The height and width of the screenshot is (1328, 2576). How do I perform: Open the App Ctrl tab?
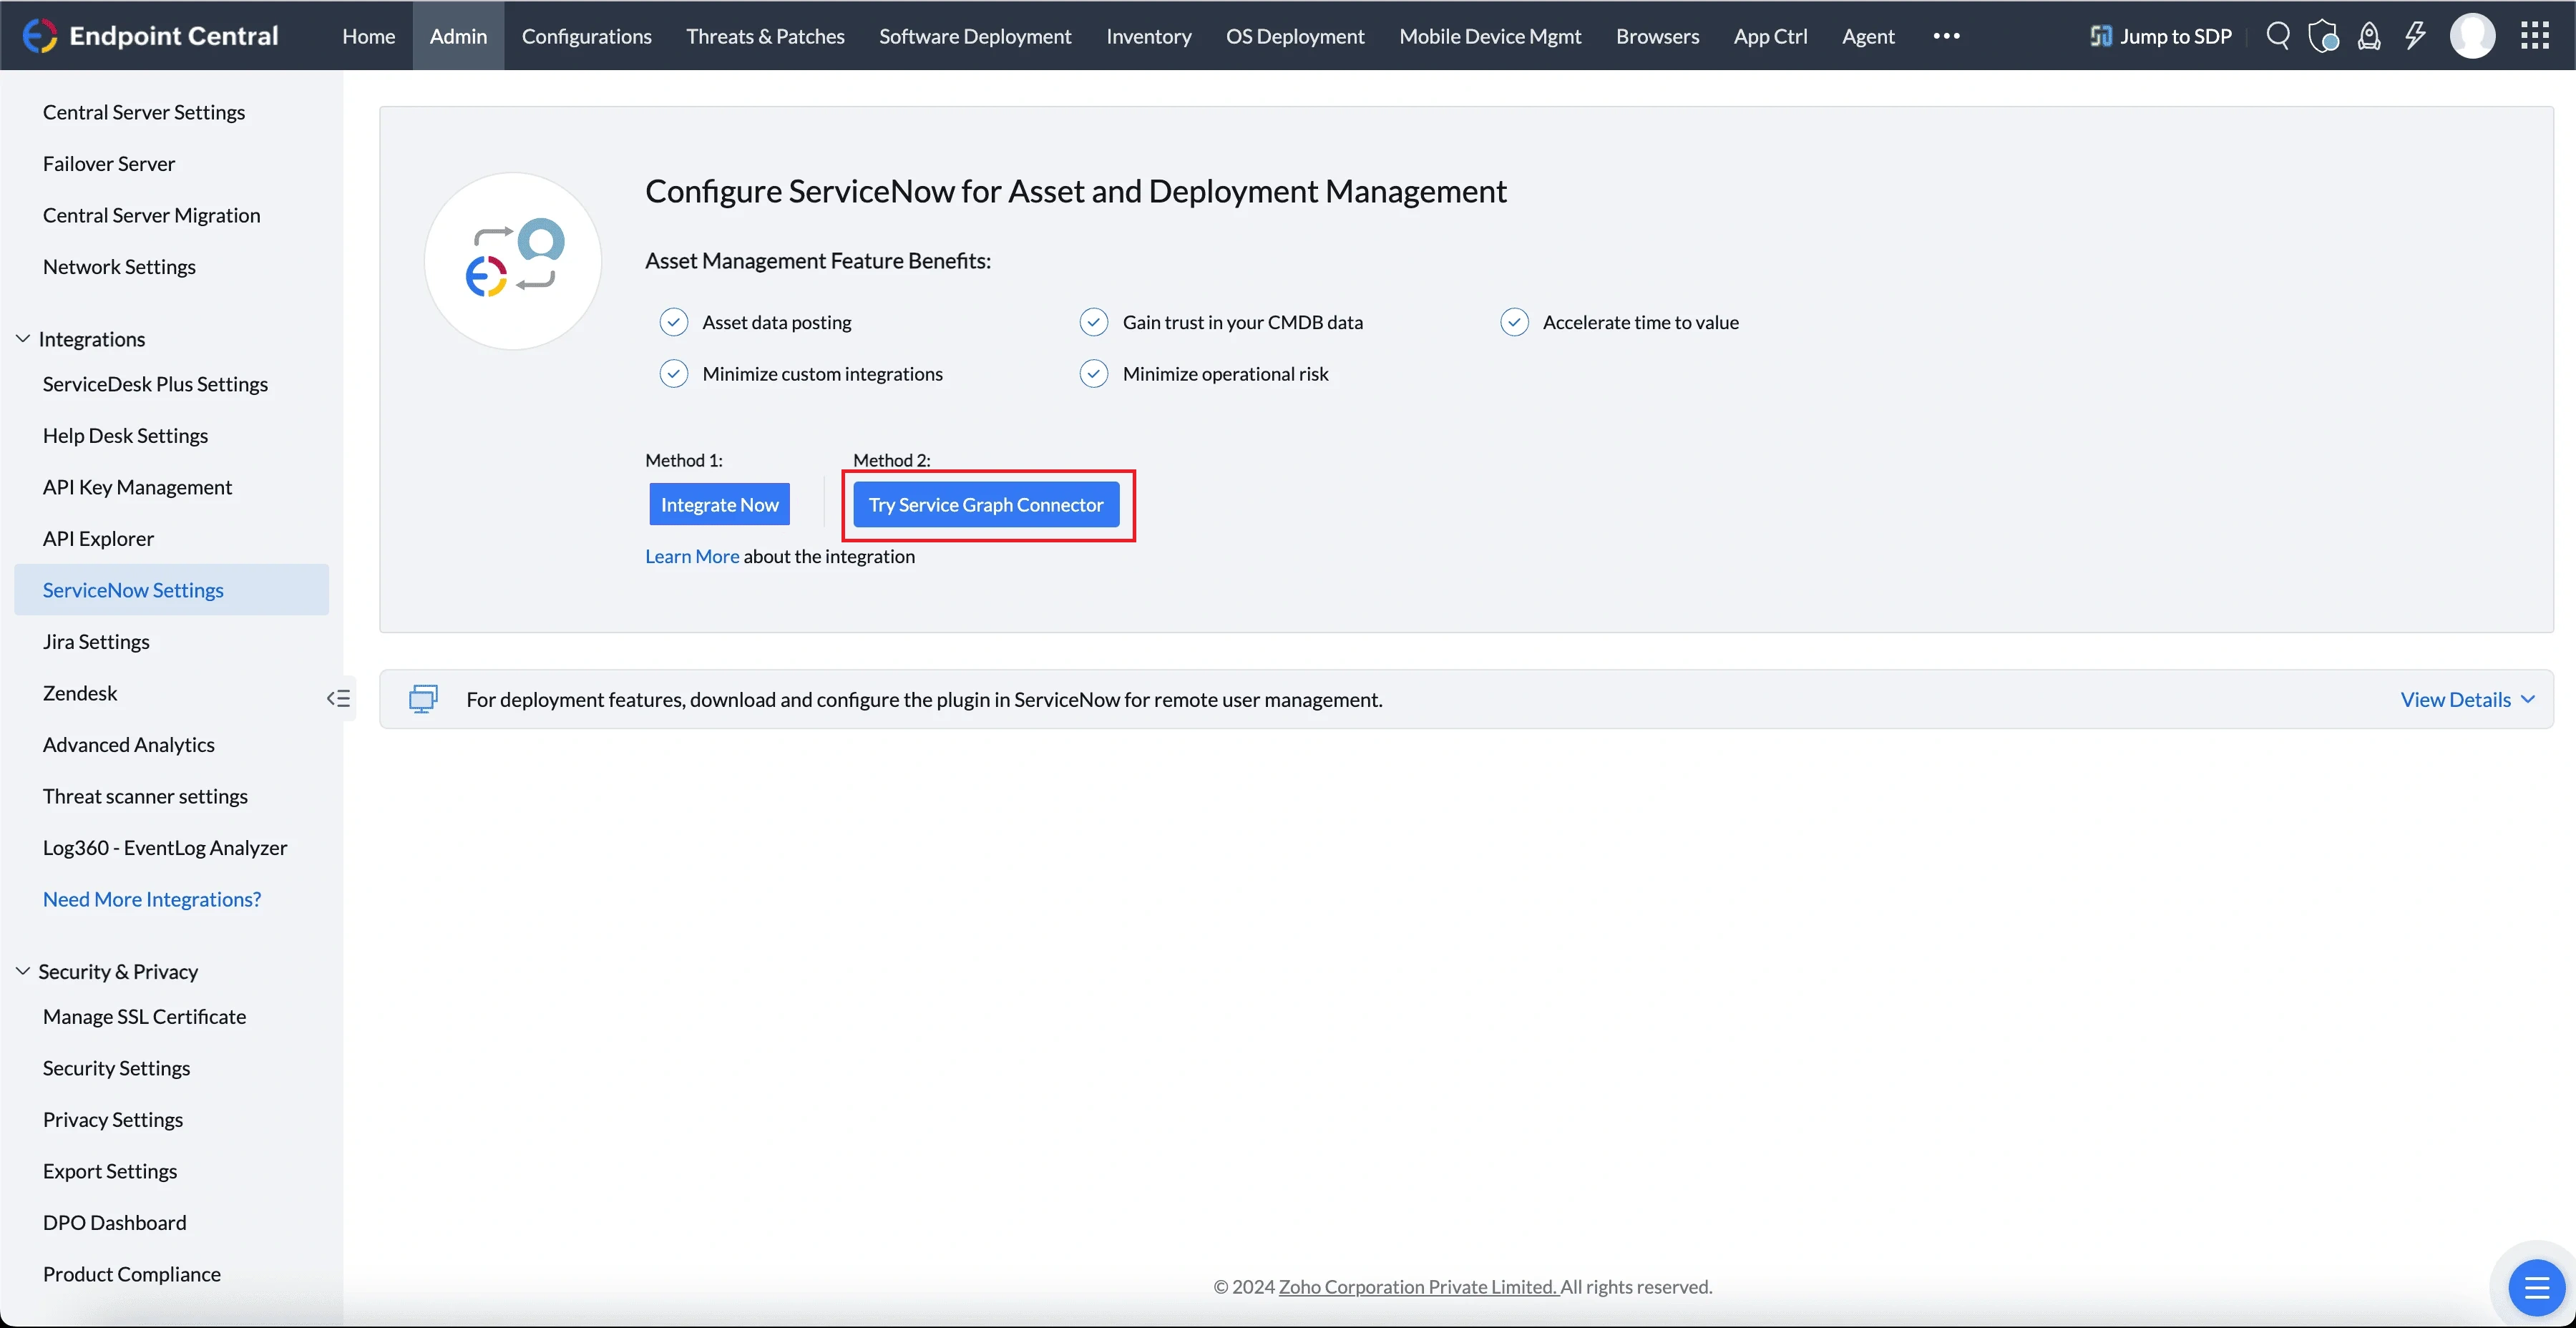point(1770,36)
